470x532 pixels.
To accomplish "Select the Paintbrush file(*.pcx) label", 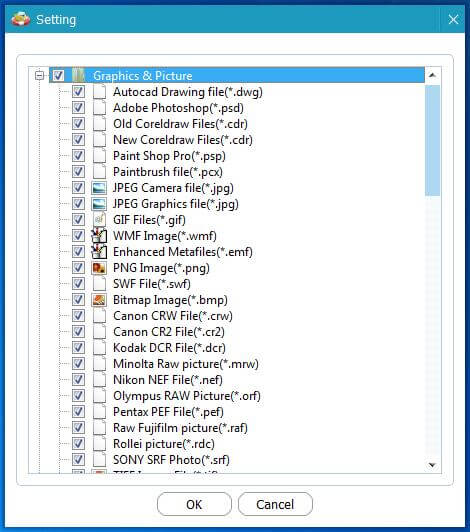I will pyautogui.click(x=168, y=172).
